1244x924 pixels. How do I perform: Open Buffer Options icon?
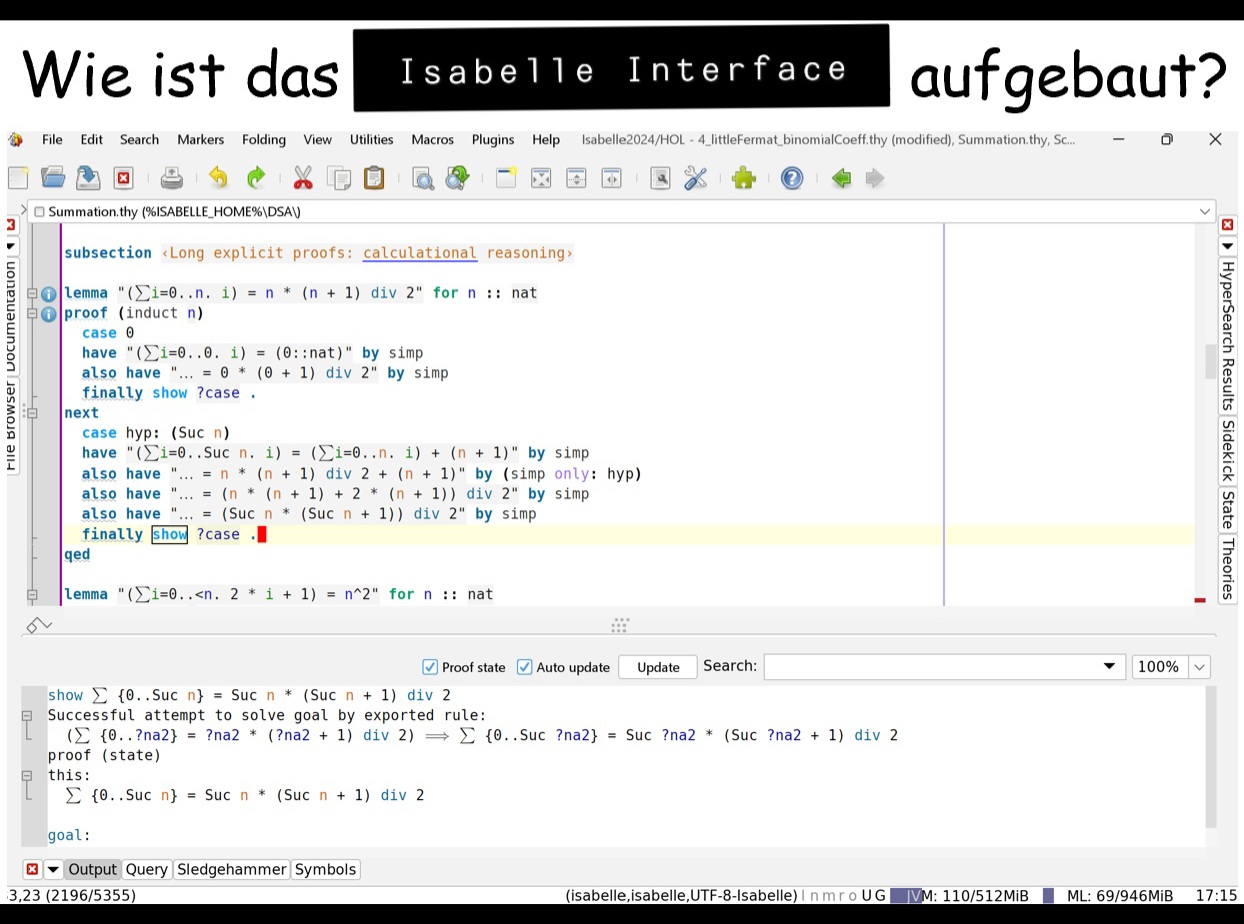tap(660, 179)
